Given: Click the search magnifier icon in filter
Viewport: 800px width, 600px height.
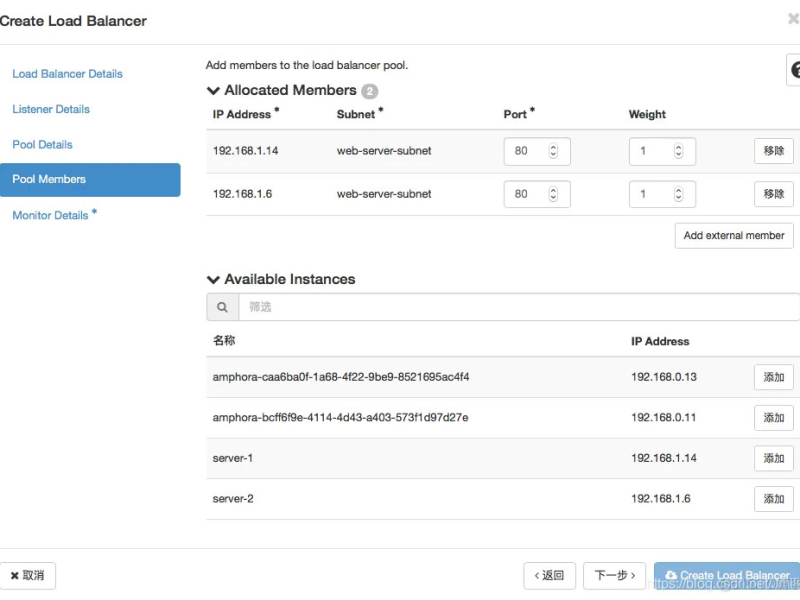Looking at the screenshot, I should 222,307.
